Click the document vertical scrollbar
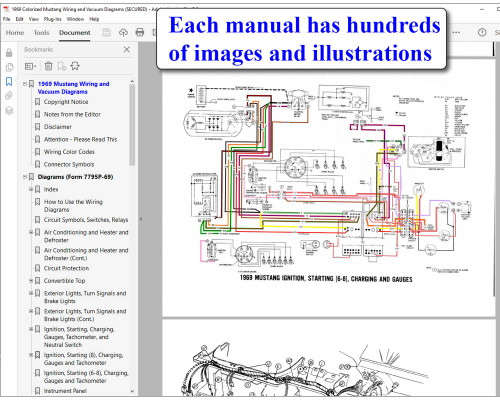Image resolution: width=500 pixels, height=400 pixels. pos(494,177)
